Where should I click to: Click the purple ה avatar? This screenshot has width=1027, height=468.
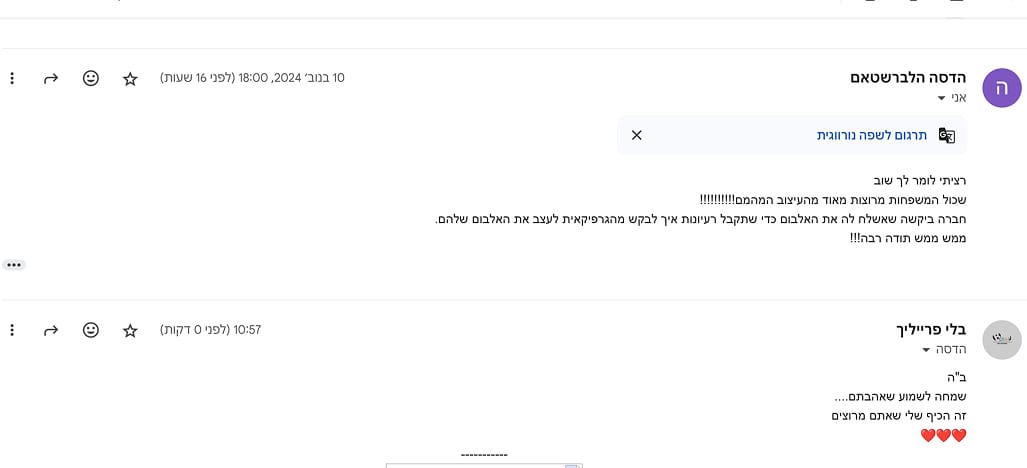(1001, 88)
